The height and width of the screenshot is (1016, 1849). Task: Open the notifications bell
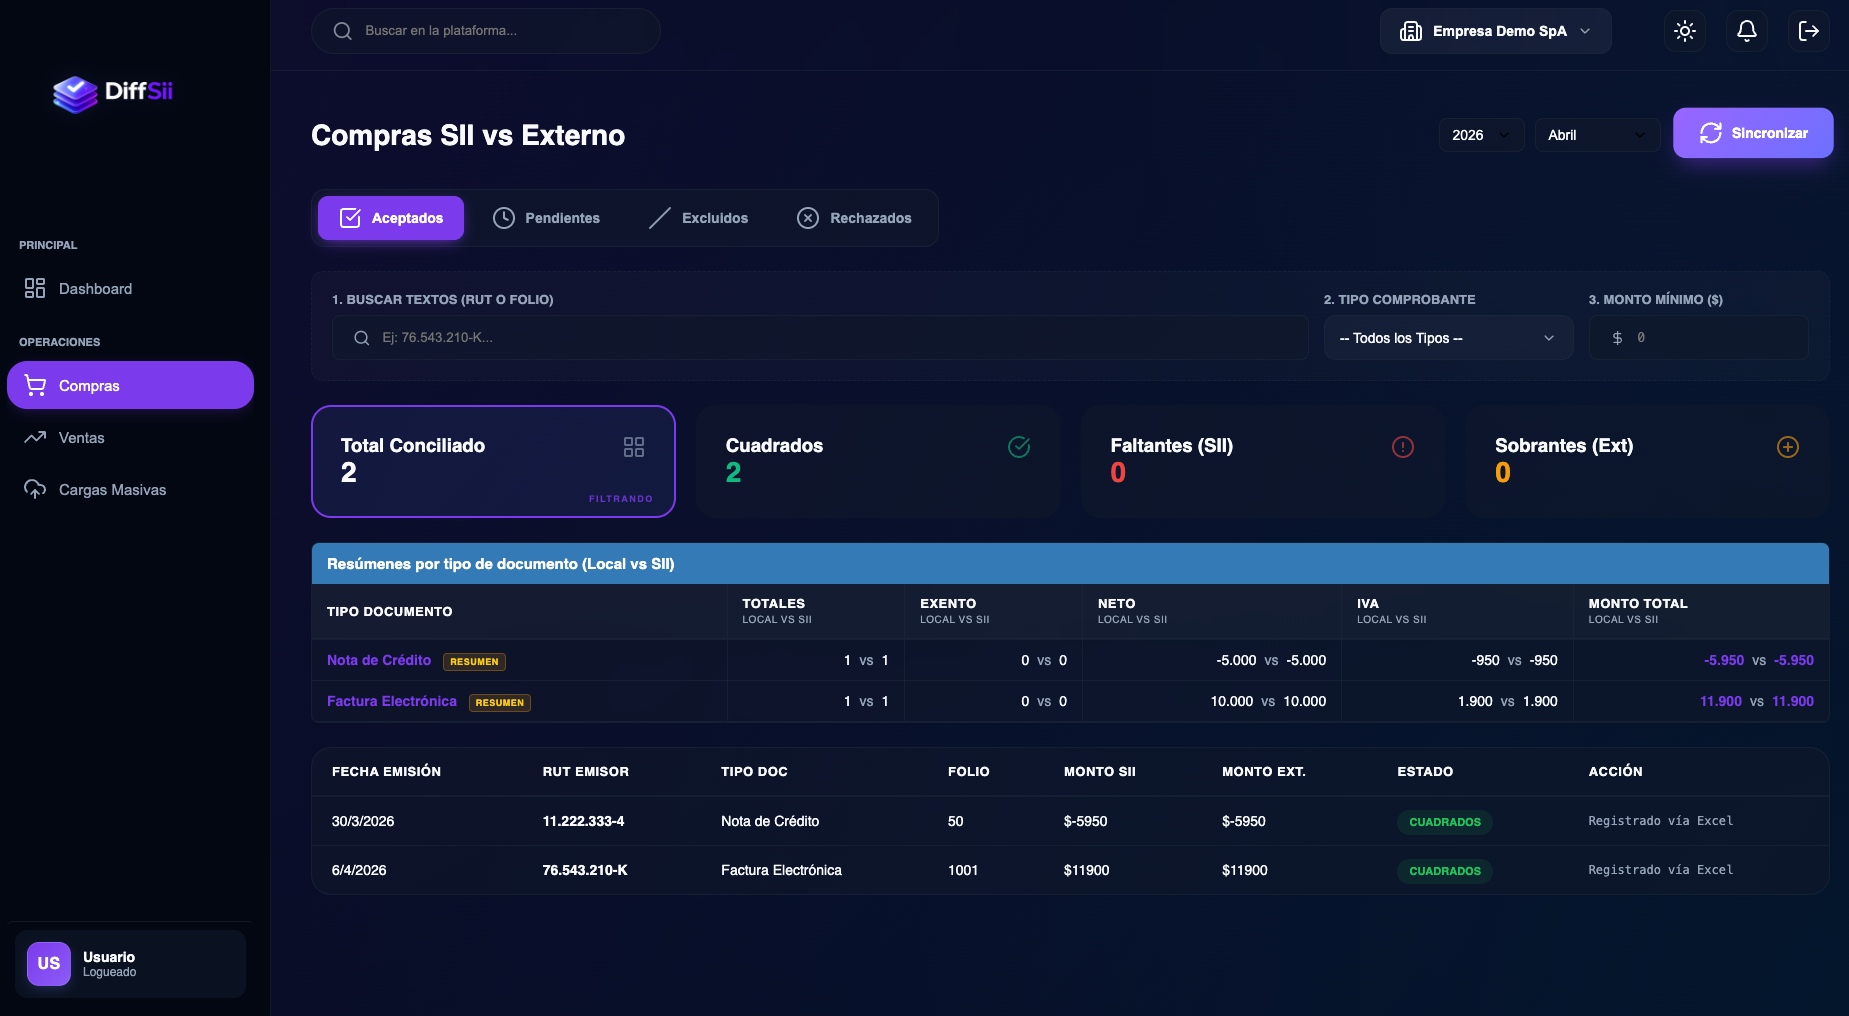click(1747, 31)
